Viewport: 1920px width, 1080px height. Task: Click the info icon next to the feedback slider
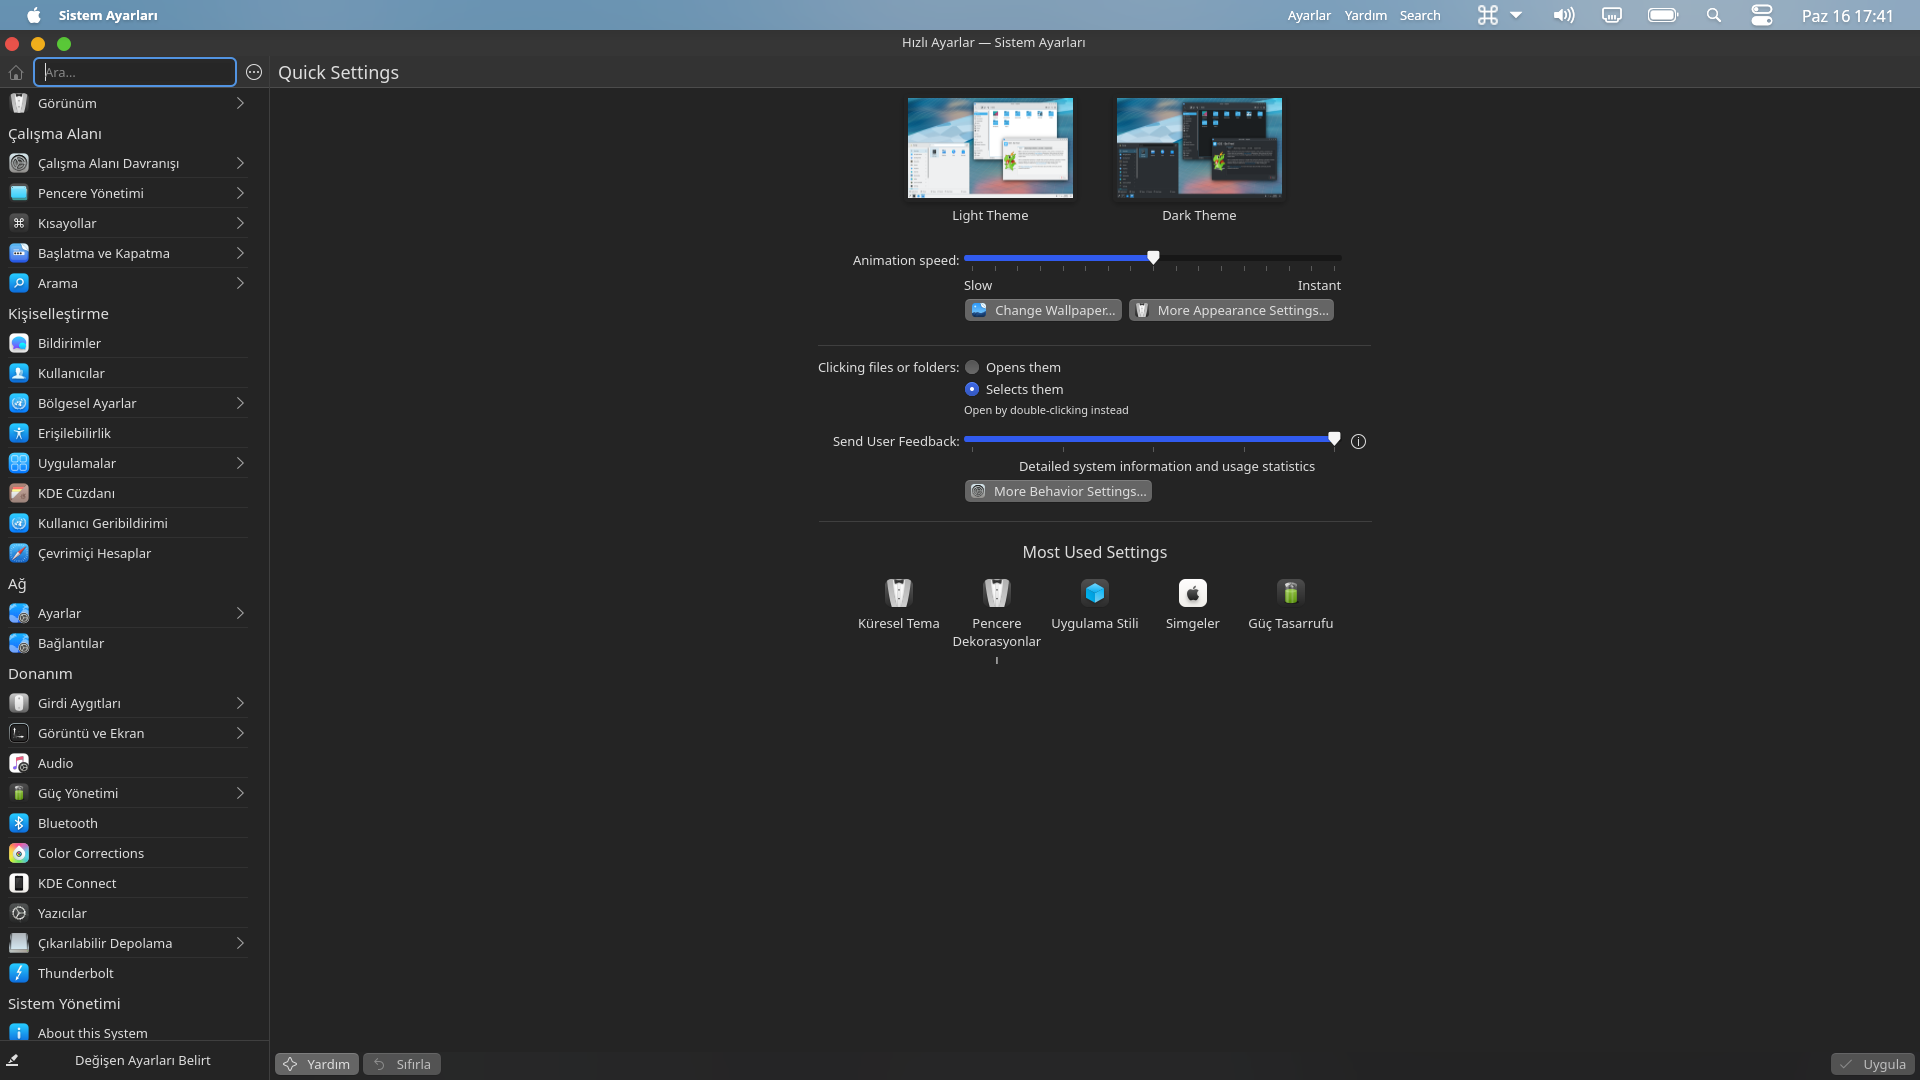tap(1358, 441)
